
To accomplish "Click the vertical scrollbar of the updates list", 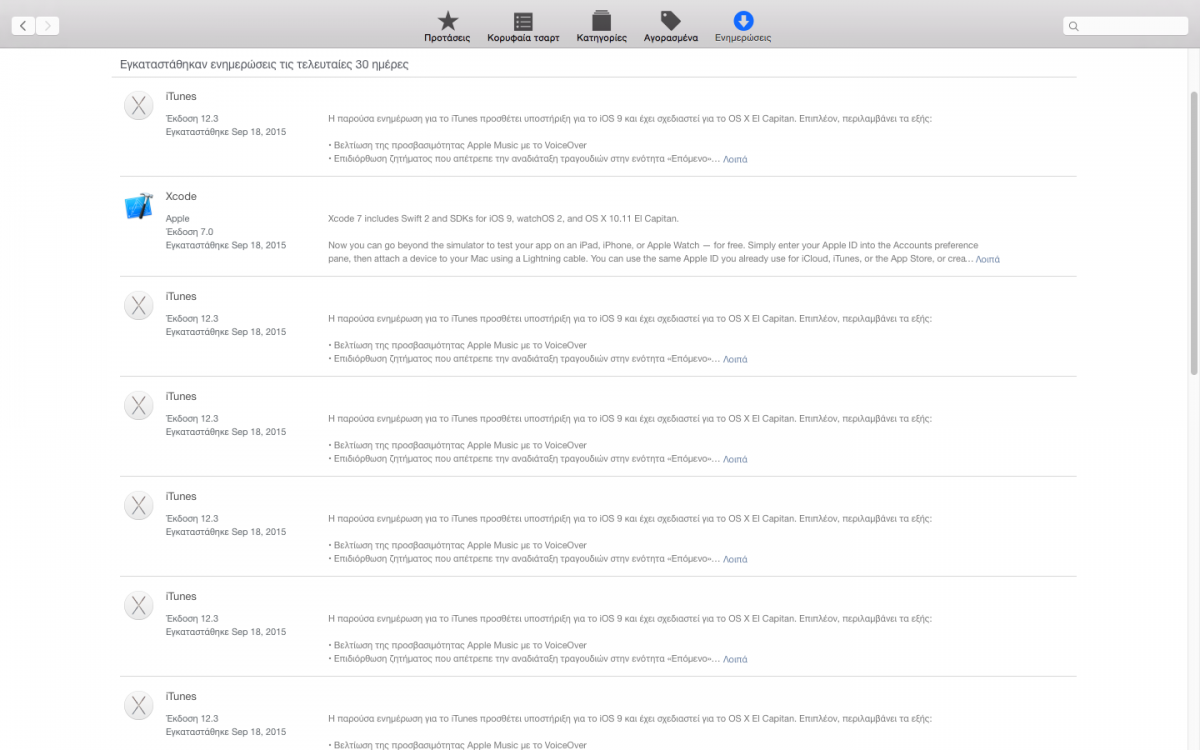I will pyautogui.click(x=1194, y=232).
